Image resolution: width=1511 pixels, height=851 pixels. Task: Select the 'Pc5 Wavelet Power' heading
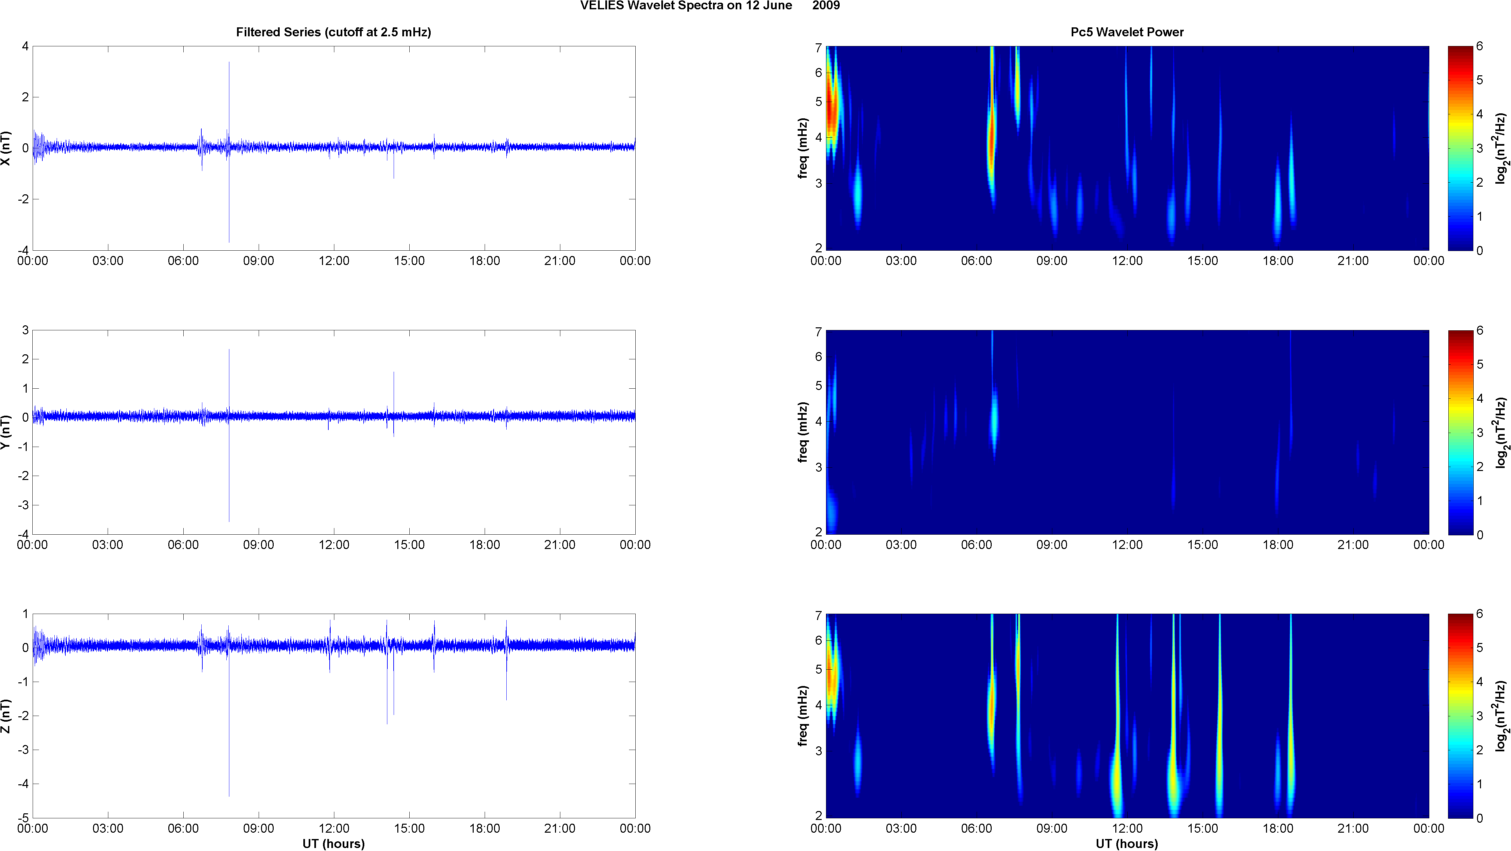tap(1127, 32)
